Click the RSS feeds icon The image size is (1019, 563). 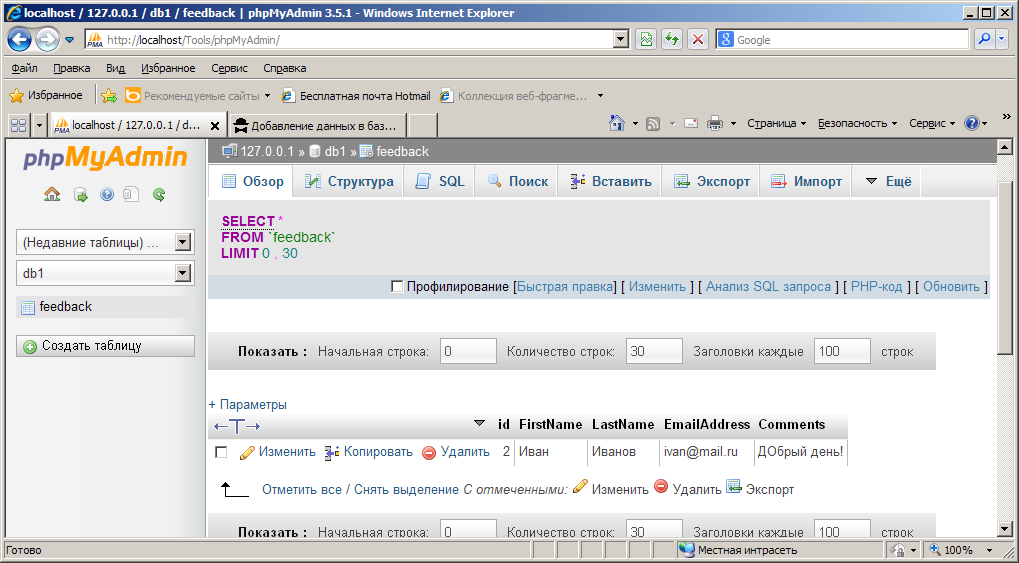(x=653, y=124)
